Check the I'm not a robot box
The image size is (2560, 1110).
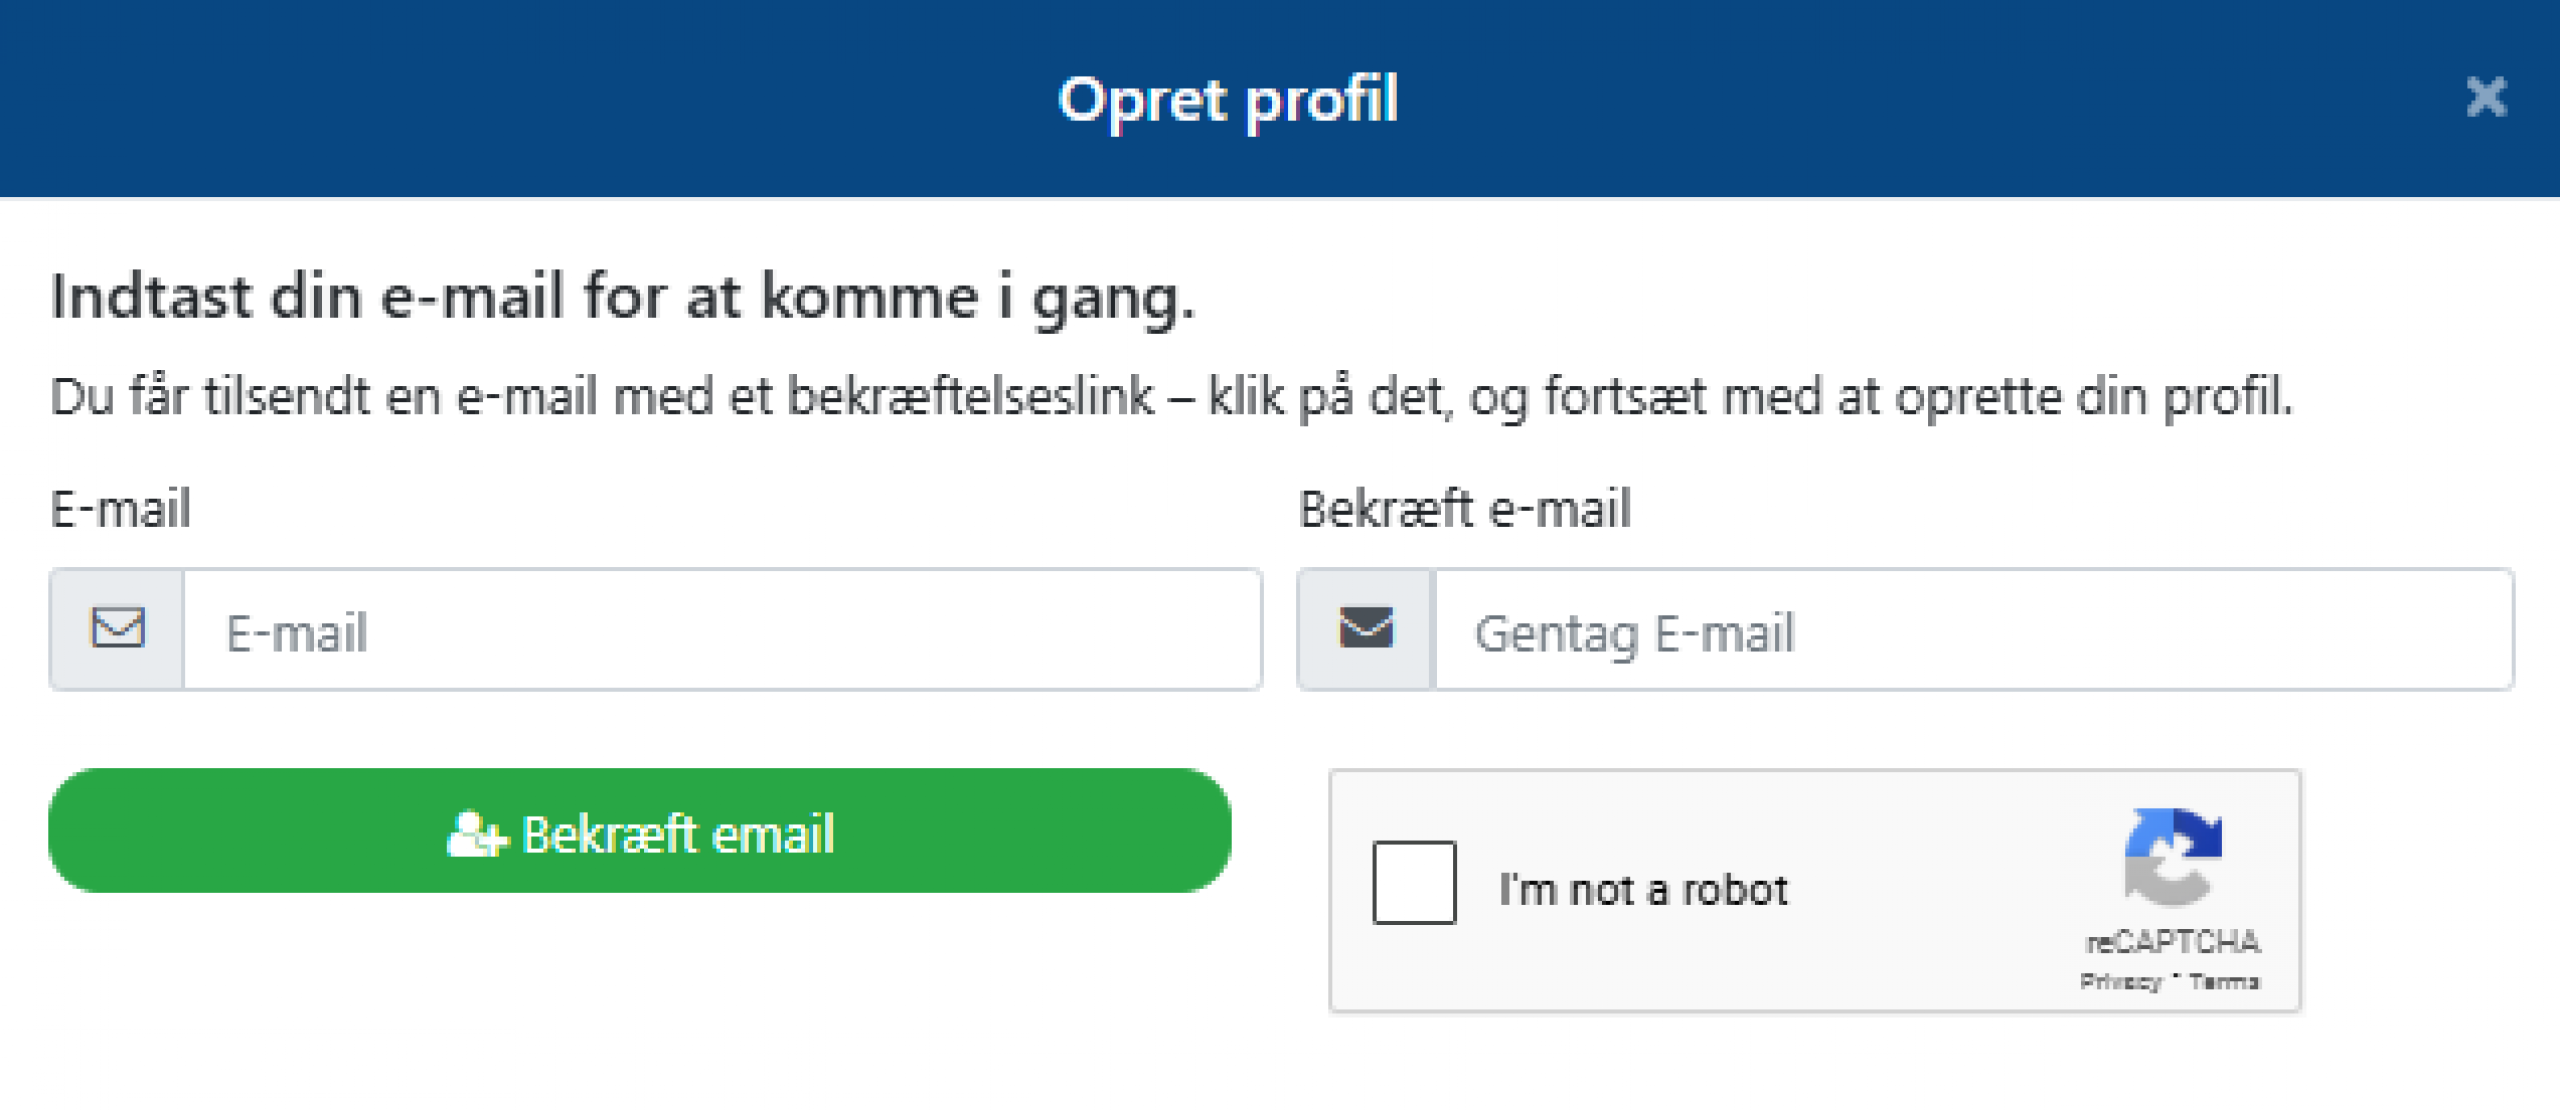pos(1414,883)
